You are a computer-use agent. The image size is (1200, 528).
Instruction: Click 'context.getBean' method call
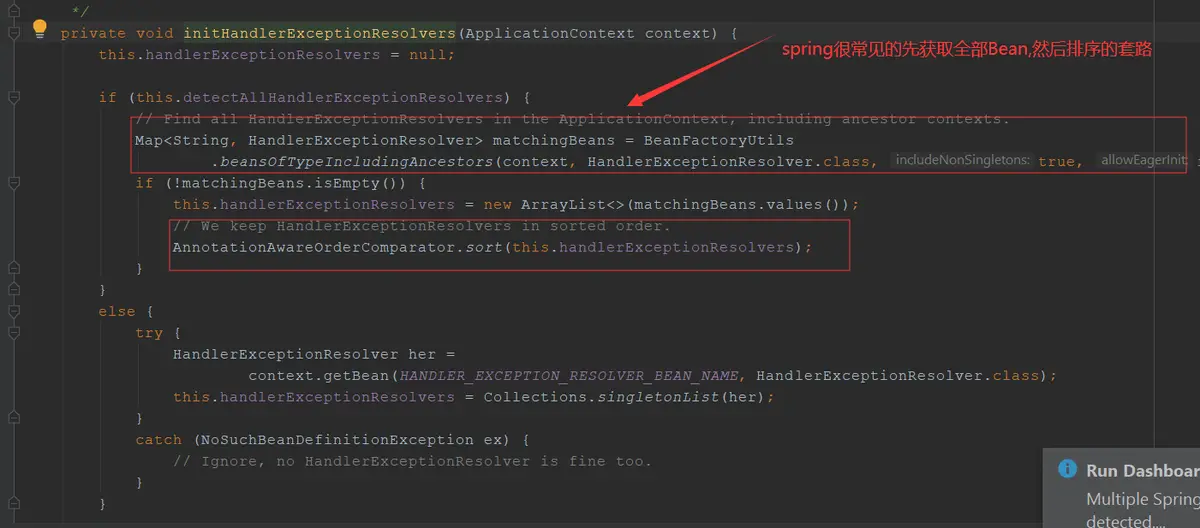click(x=319, y=376)
